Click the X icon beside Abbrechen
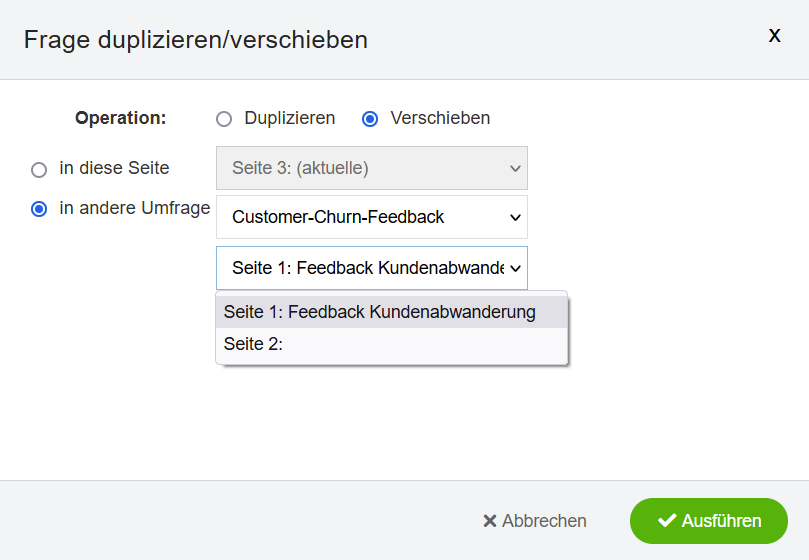Screen dimensions: 809x560 point(490,521)
